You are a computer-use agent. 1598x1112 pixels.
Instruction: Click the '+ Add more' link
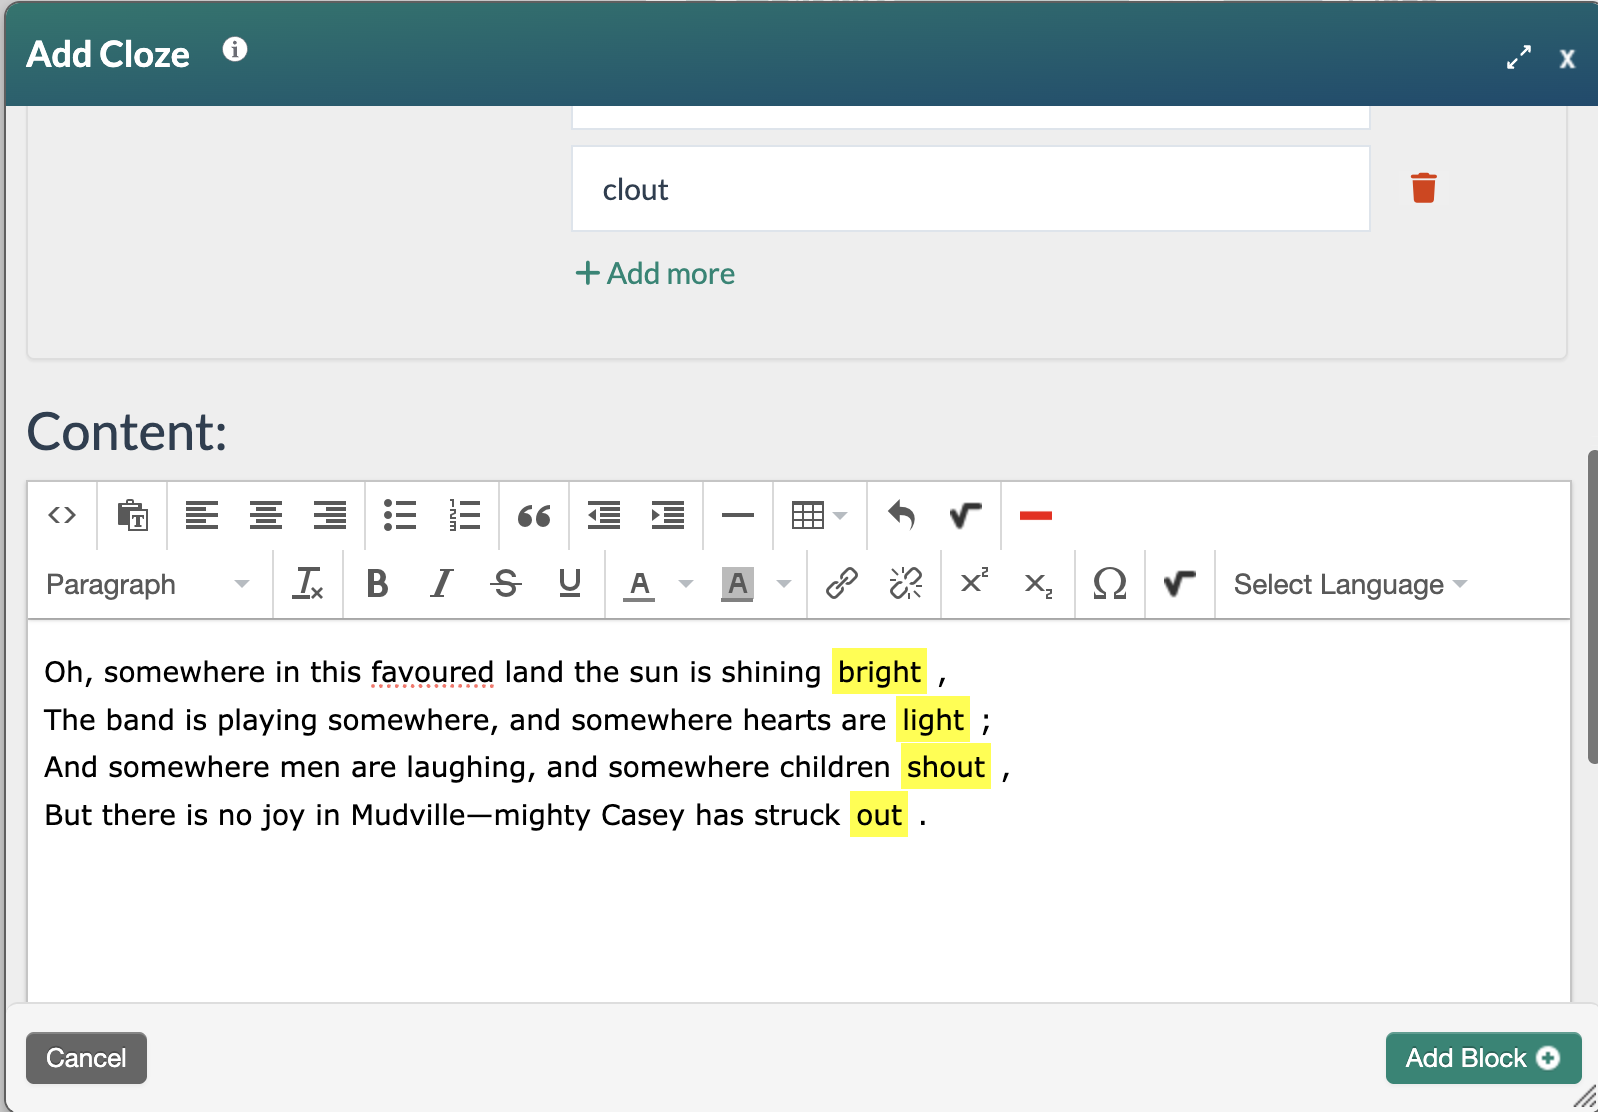click(x=655, y=273)
